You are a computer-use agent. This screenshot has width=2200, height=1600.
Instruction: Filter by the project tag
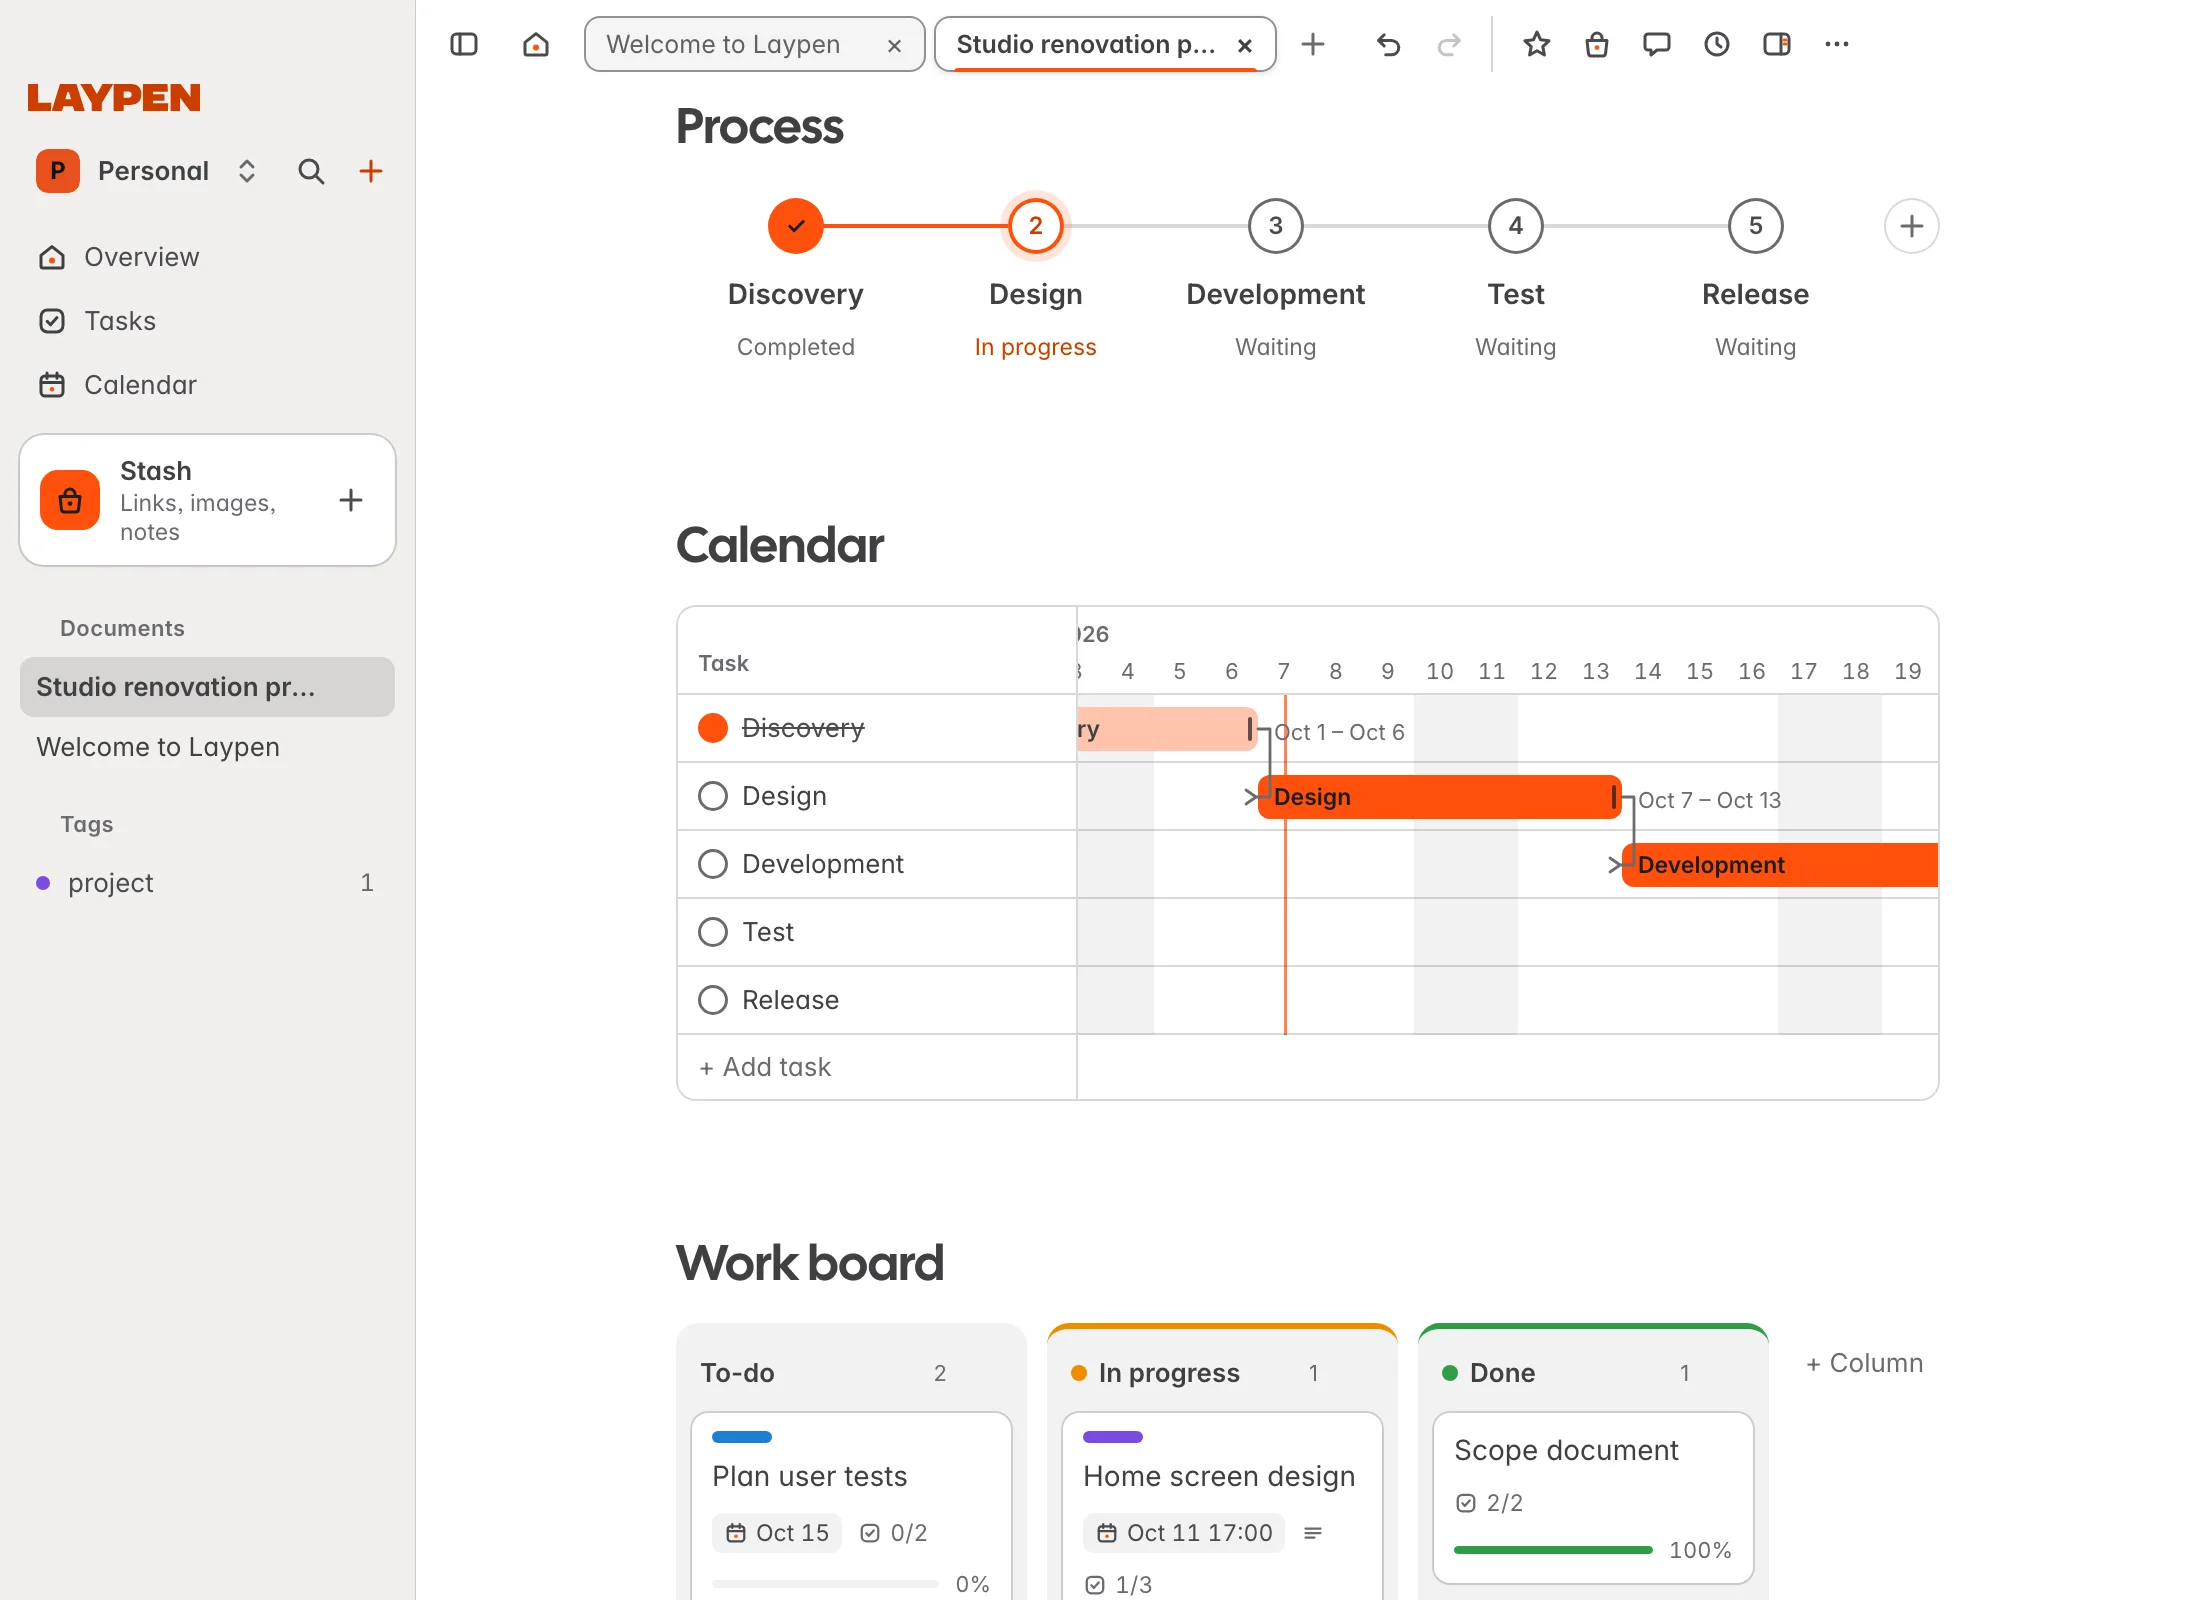coord(207,883)
